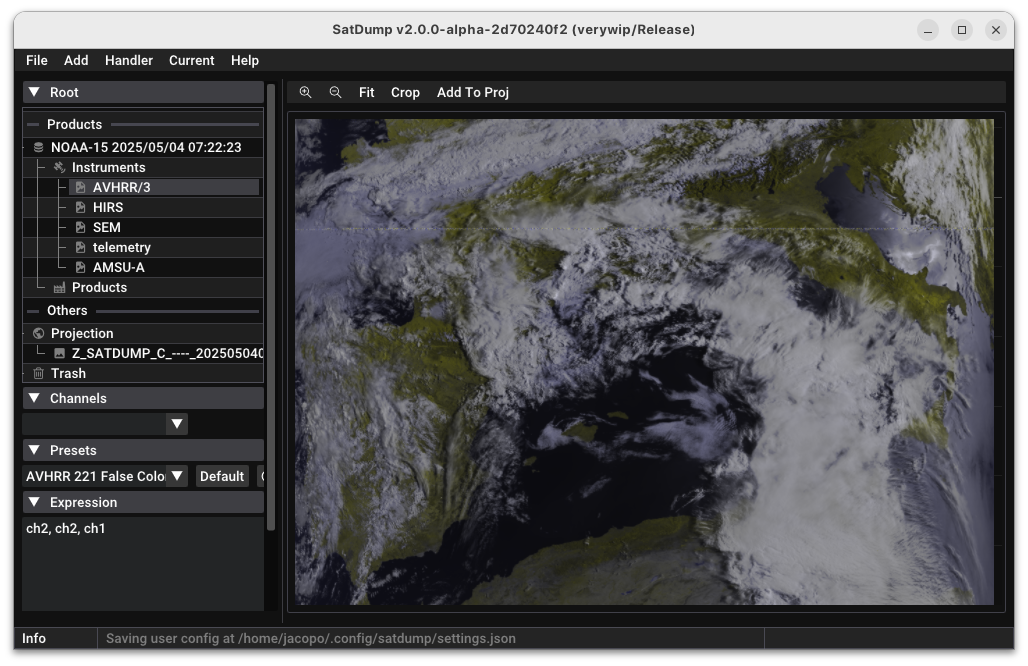
Task: Collapse the Presets section header
Action: (34, 450)
